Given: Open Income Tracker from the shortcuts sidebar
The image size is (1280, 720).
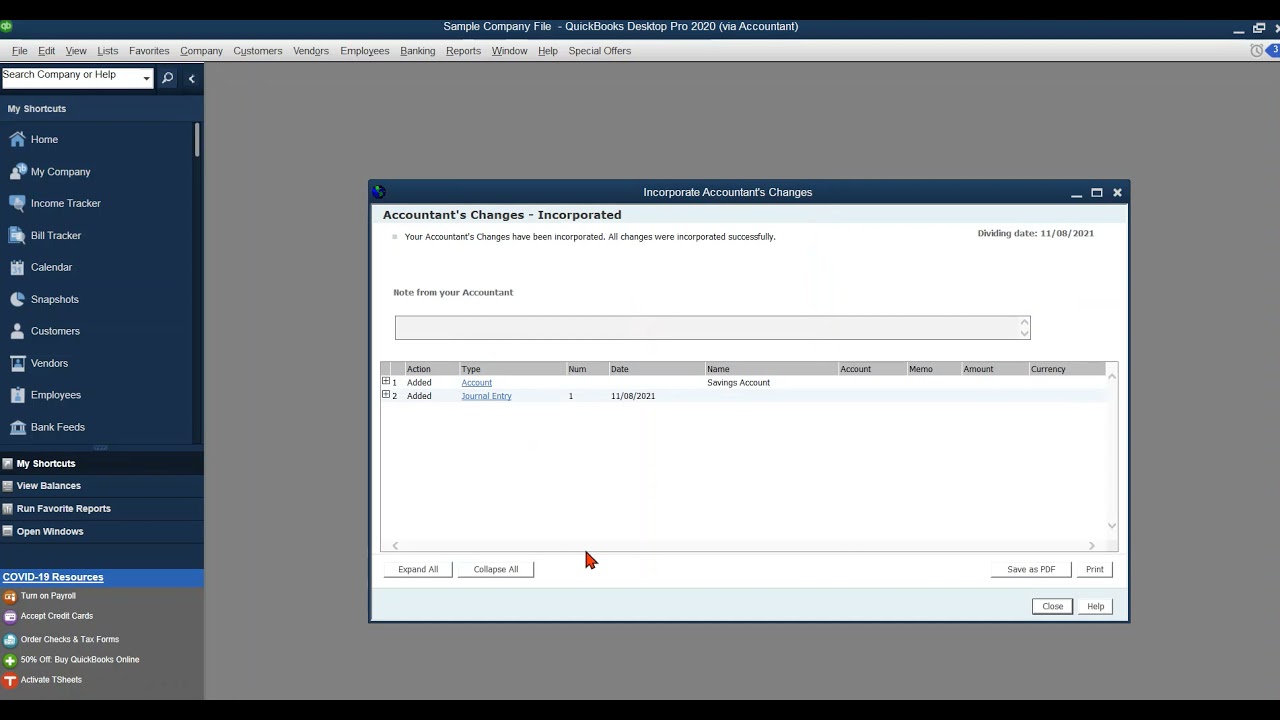Looking at the screenshot, I should coord(65,203).
